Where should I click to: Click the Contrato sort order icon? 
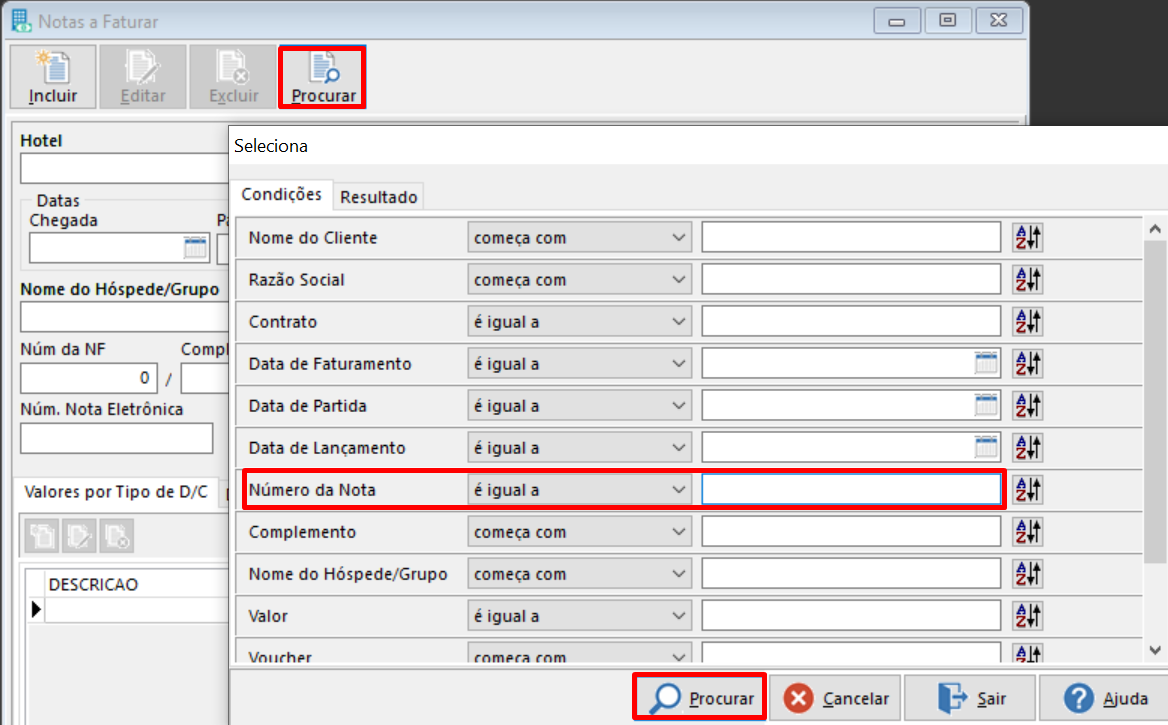(x=1027, y=322)
